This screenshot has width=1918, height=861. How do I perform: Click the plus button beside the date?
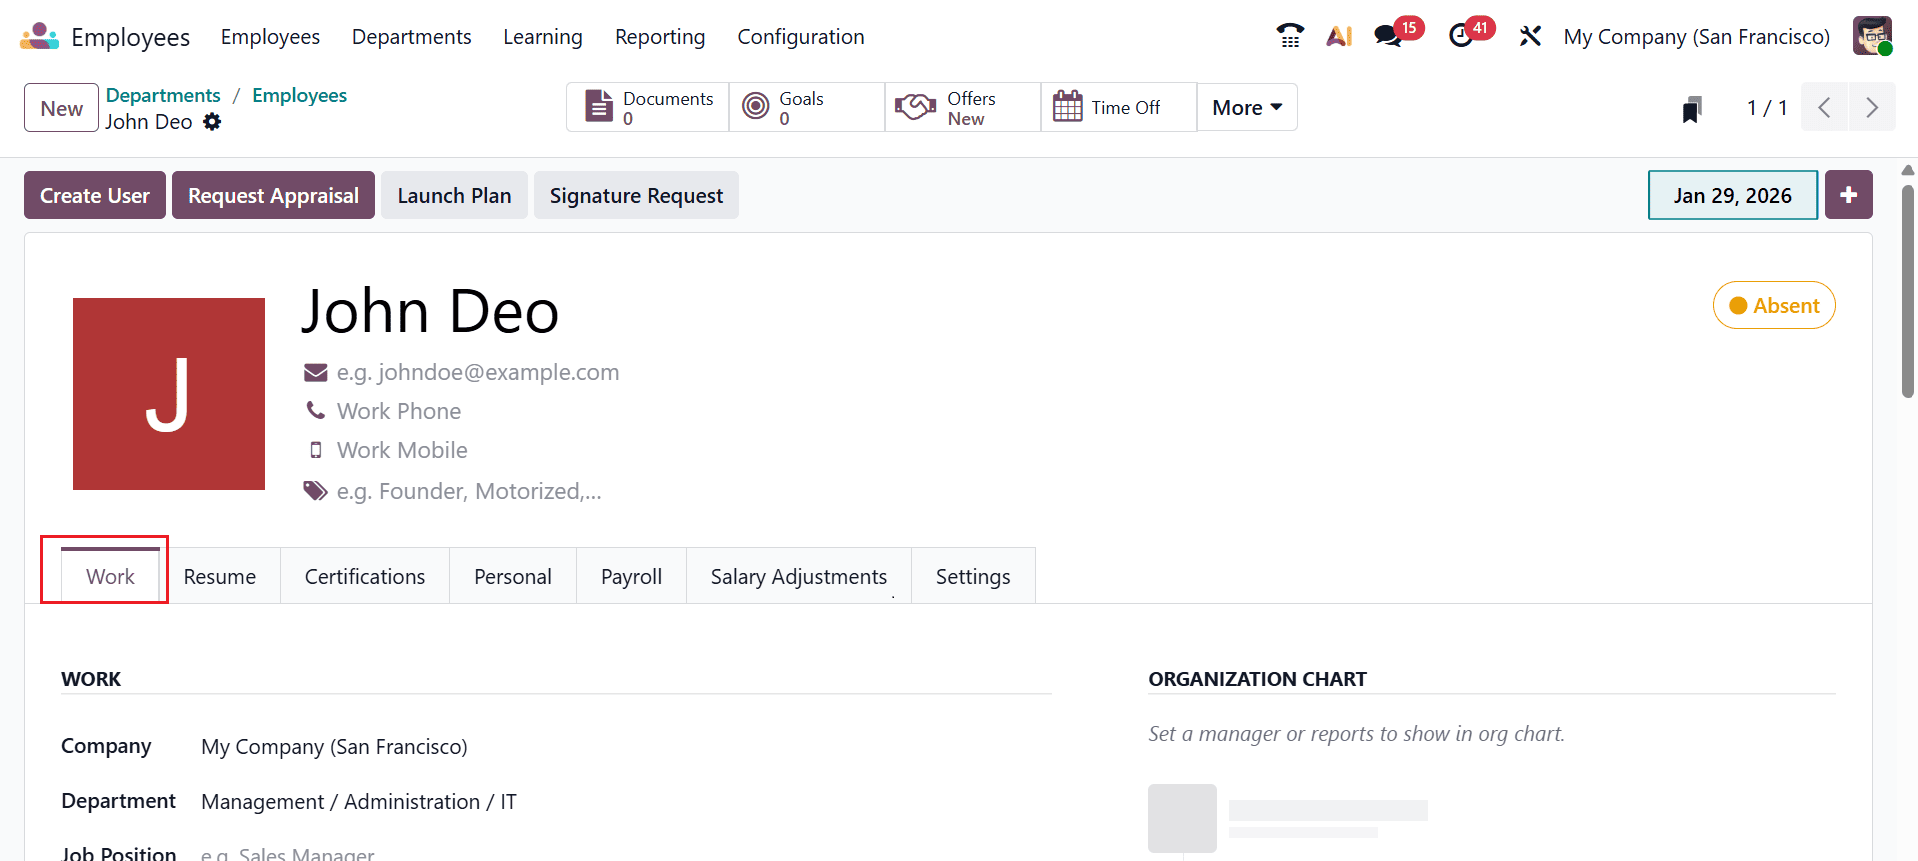coord(1848,195)
